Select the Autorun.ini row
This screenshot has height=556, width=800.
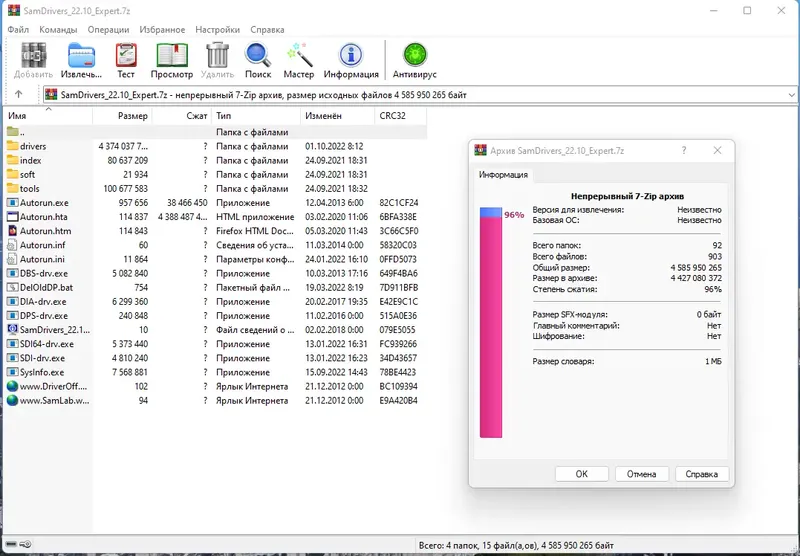215,259
